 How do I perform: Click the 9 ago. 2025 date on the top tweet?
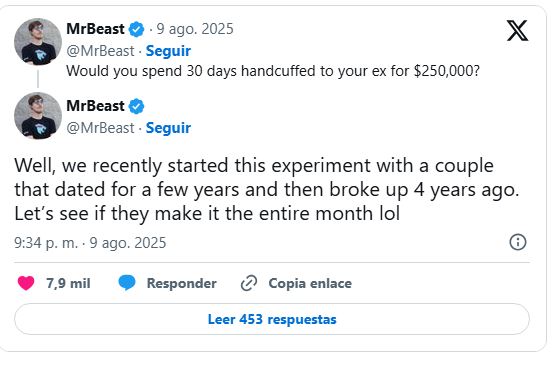(195, 29)
